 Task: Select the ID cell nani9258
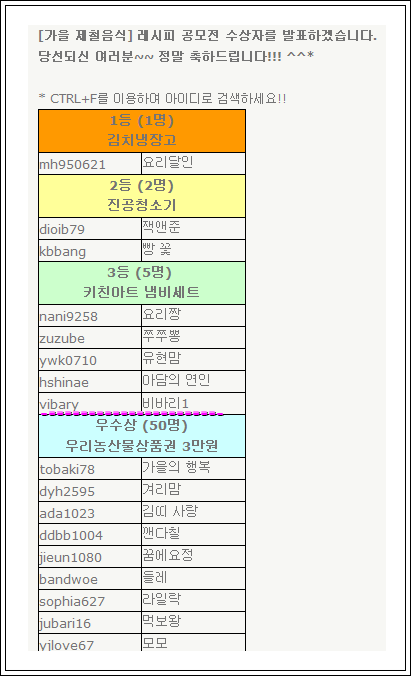tap(90, 316)
